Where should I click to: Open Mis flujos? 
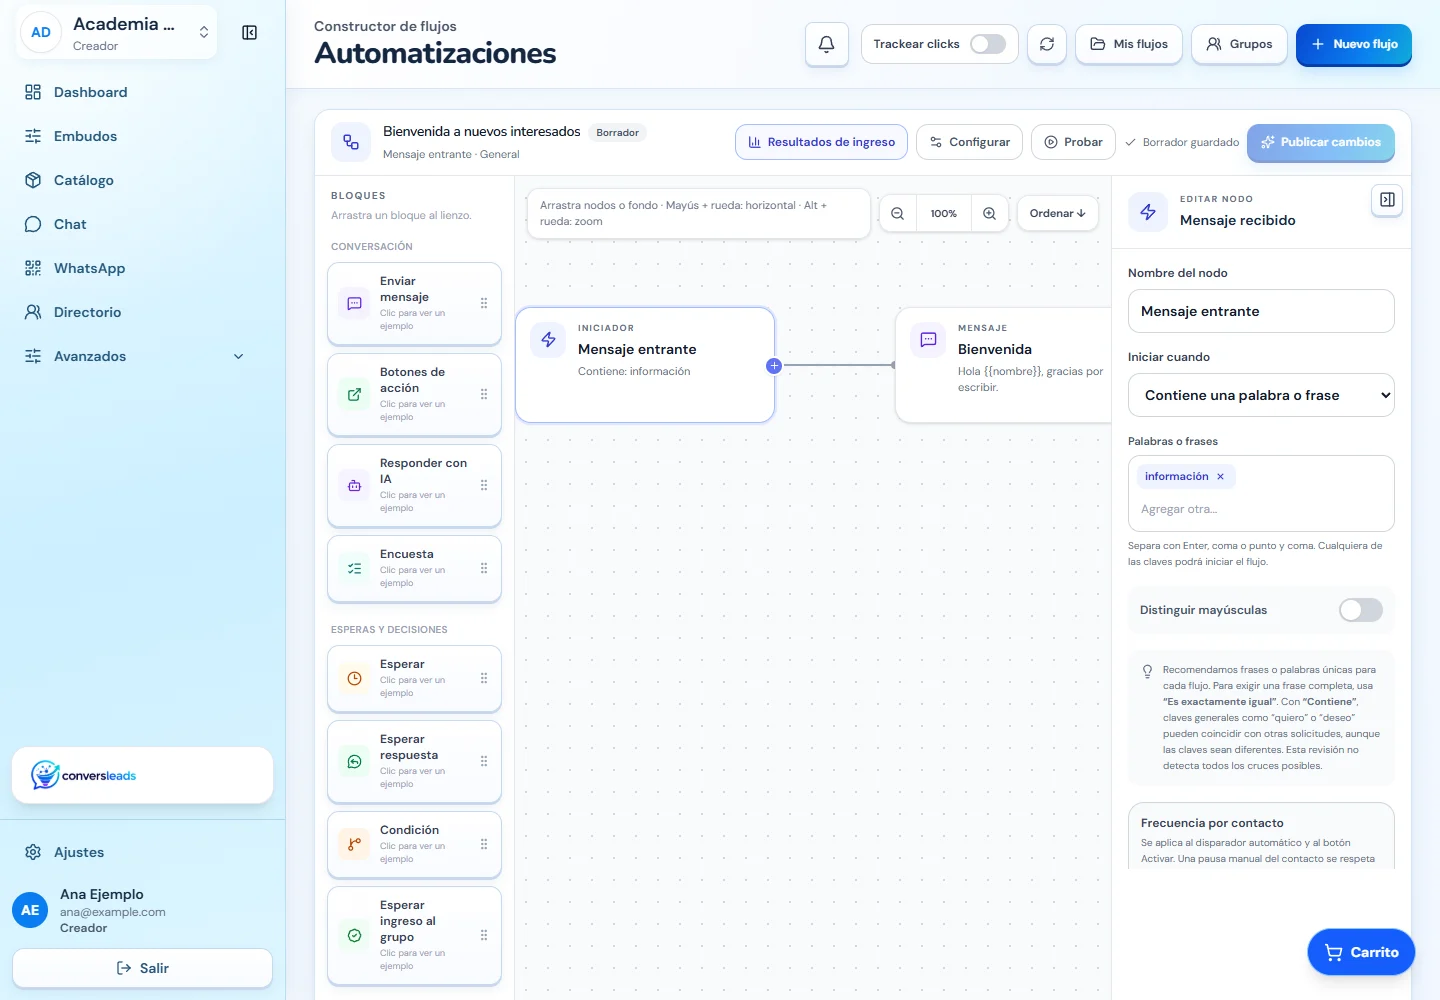(x=1129, y=44)
